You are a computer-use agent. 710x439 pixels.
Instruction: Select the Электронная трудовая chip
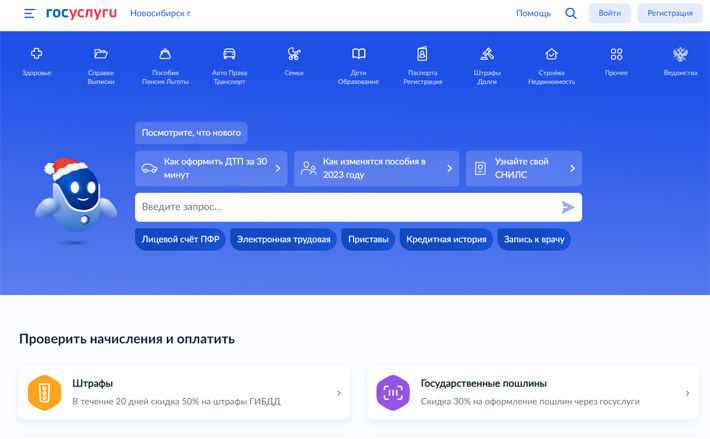tap(283, 239)
